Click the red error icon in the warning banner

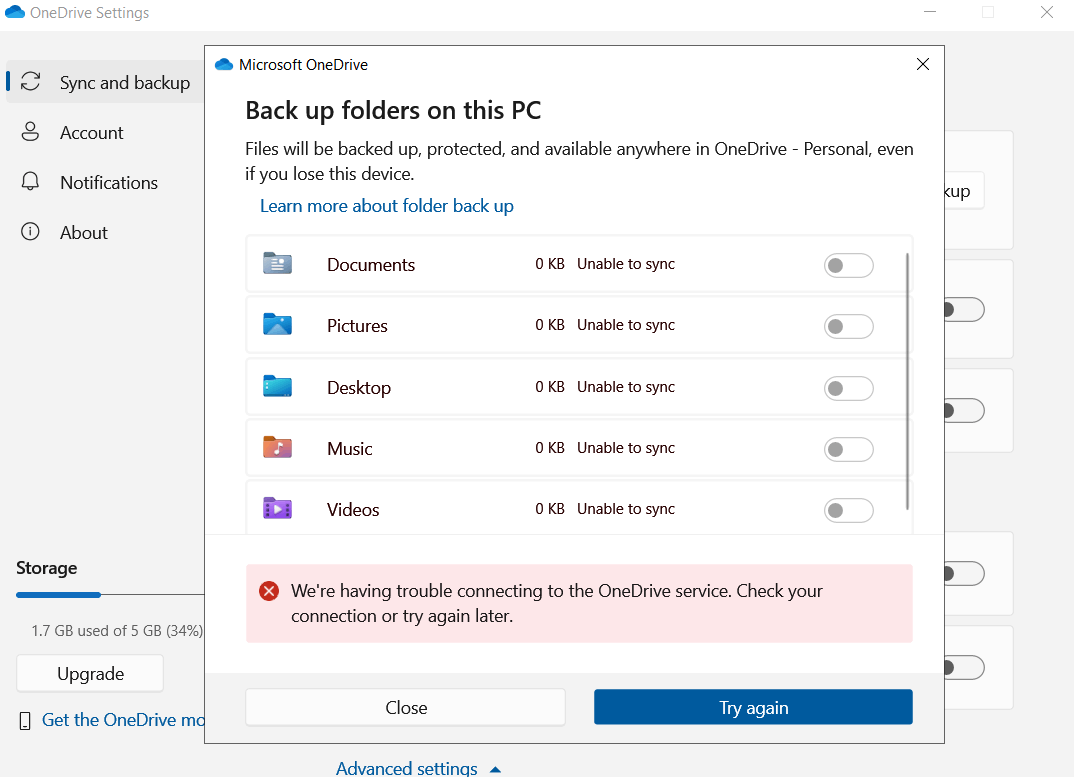click(x=269, y=591)
